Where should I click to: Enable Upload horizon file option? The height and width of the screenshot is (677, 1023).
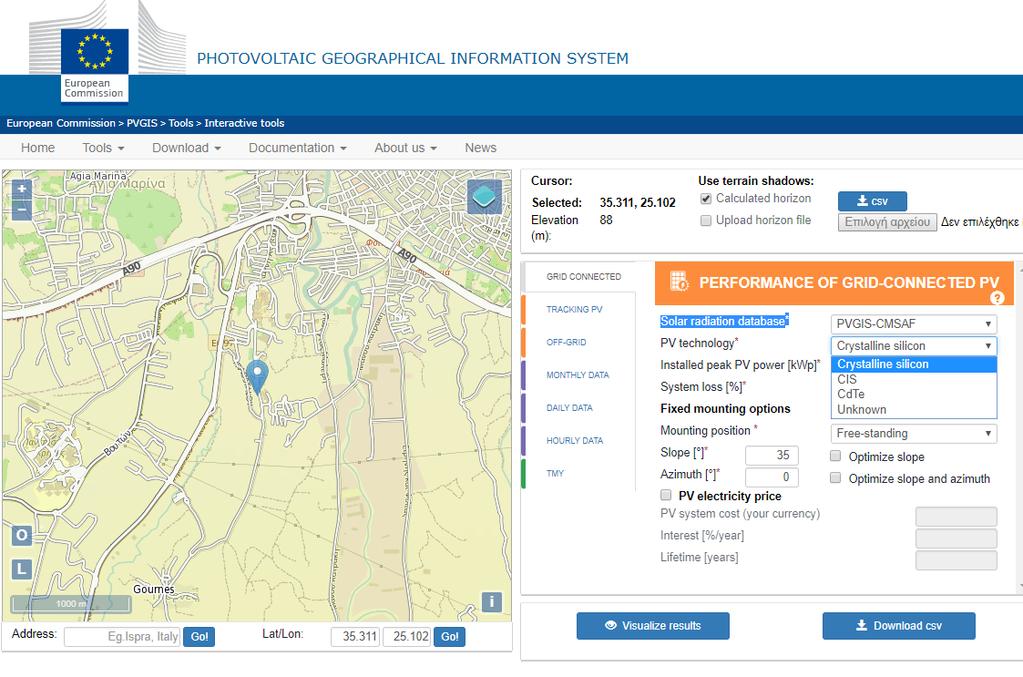pos(705,220)
